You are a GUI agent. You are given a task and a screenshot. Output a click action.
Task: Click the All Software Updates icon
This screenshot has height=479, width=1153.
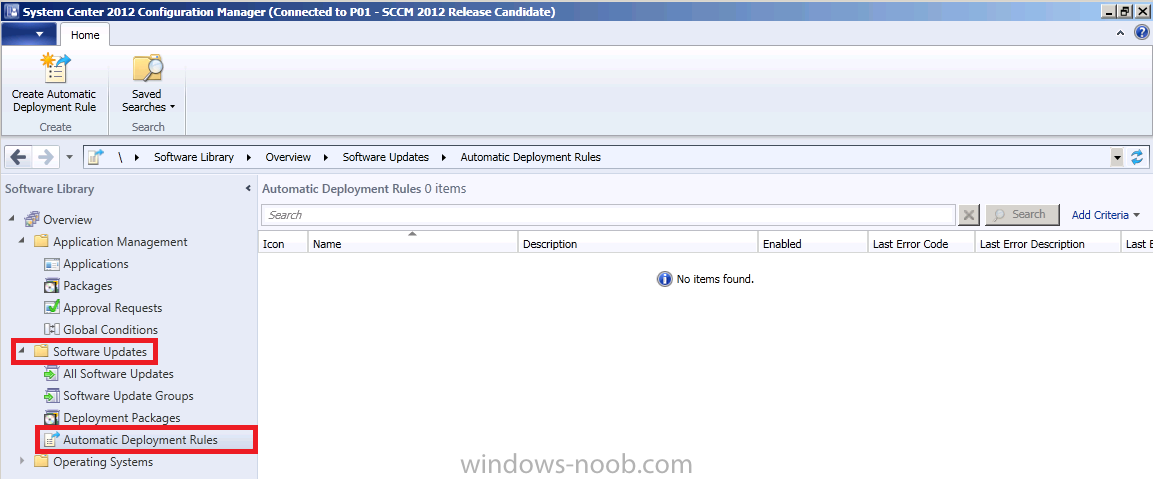(51, 374)
